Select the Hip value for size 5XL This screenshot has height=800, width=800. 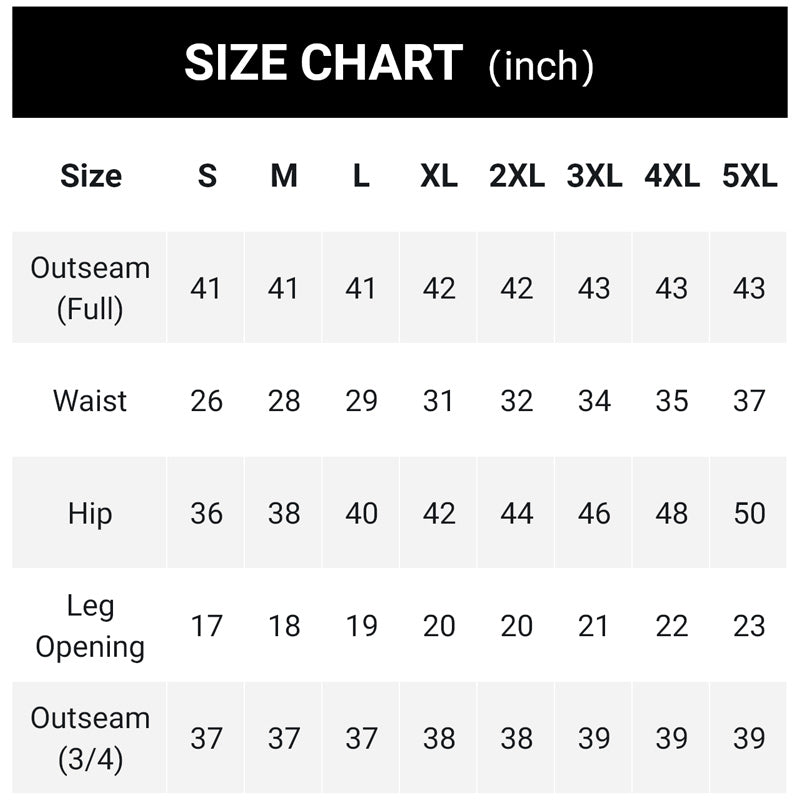749,514
